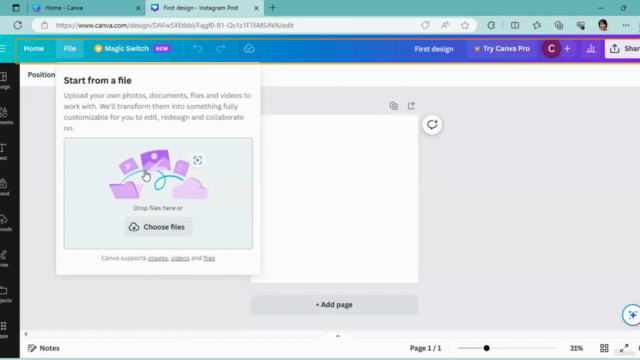Undo the last action
640x360 pixels.
coord(198,49)
